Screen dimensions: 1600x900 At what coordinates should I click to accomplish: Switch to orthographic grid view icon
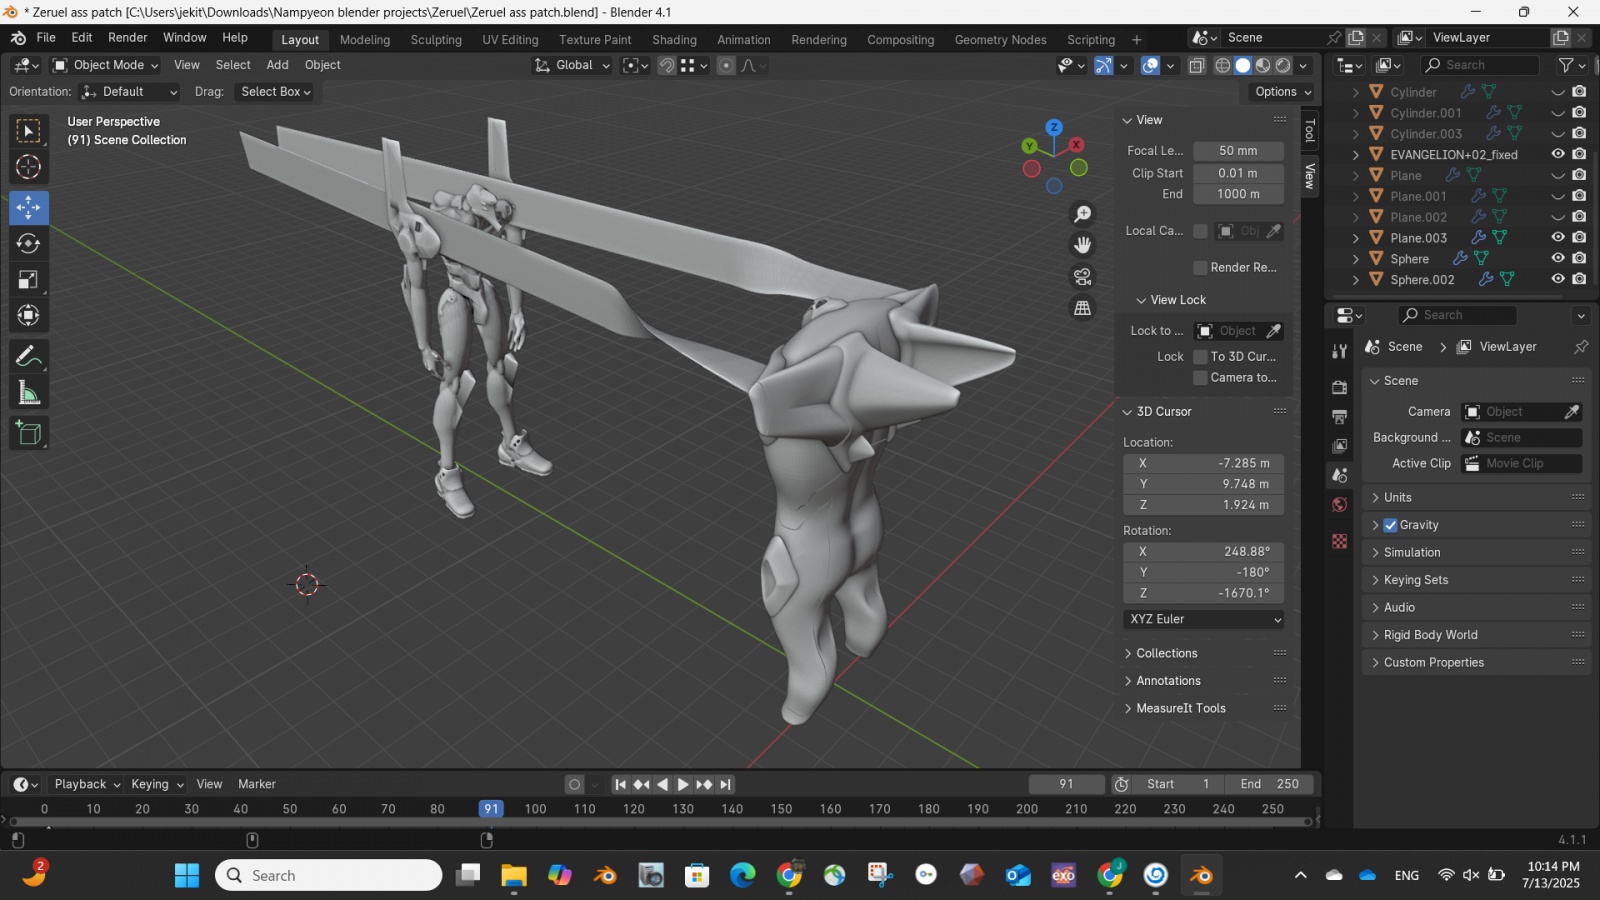click(x=1082, y=308)
